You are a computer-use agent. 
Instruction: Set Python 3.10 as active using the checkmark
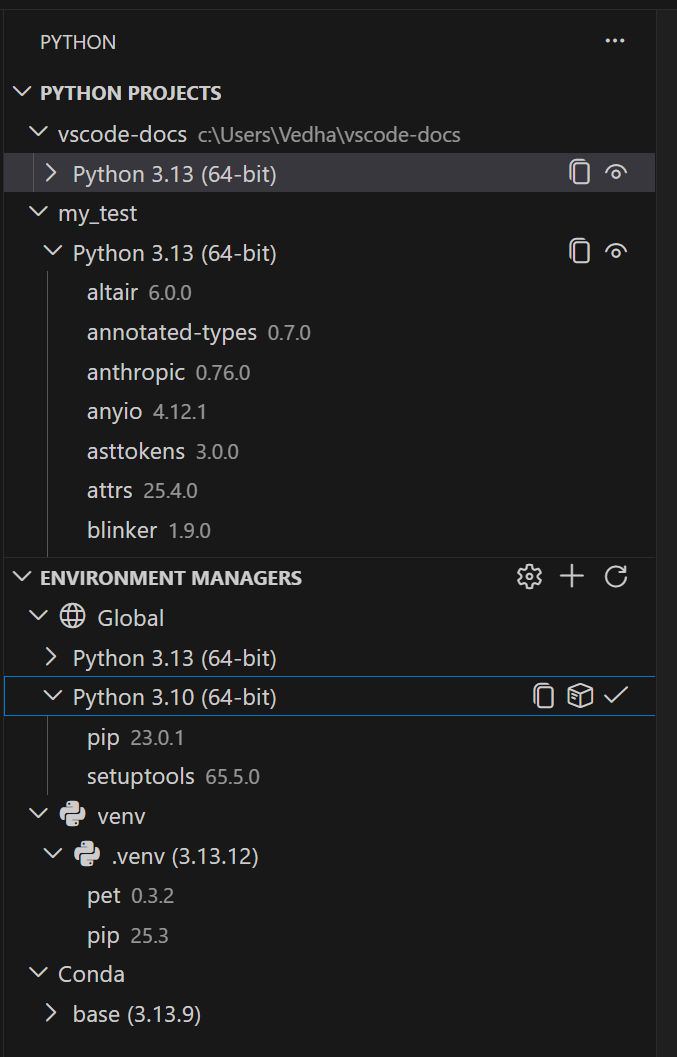(617, 695)
